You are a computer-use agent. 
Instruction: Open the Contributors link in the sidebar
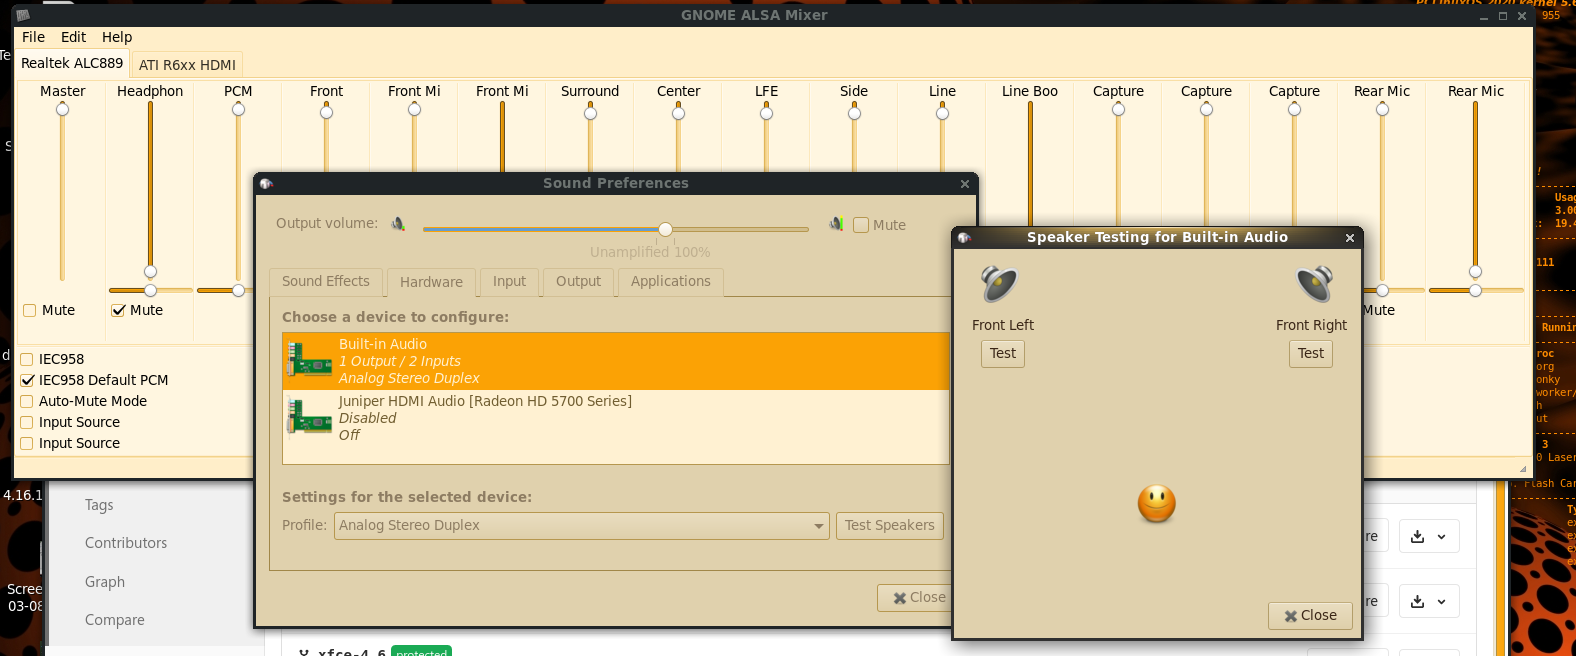pos(126,543)
